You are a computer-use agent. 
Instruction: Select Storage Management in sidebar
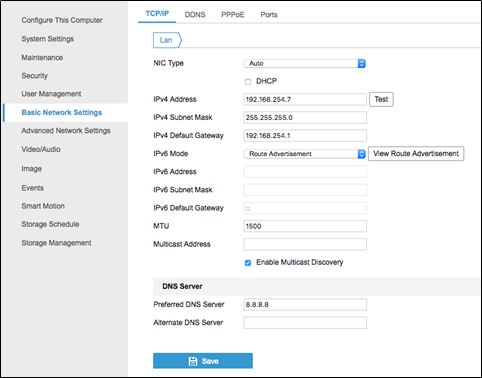[x=56, y=243]
